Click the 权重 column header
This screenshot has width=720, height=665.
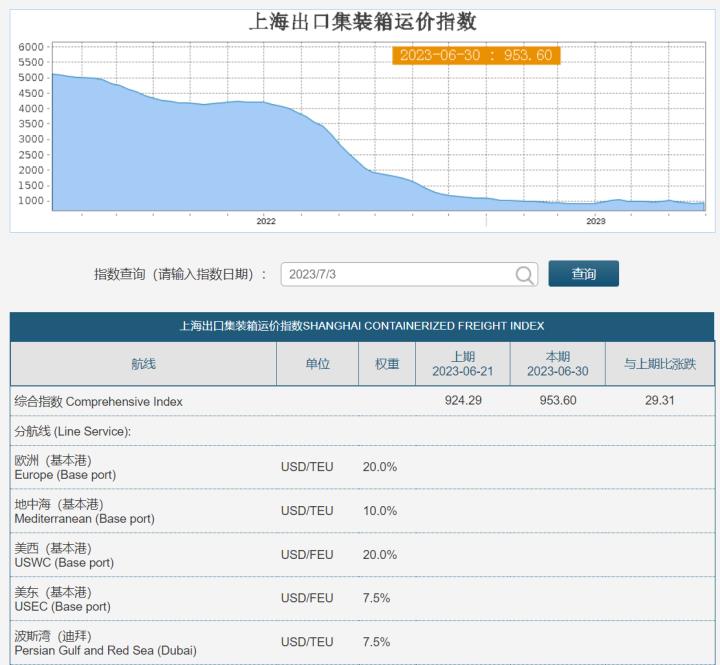point(387,364)
